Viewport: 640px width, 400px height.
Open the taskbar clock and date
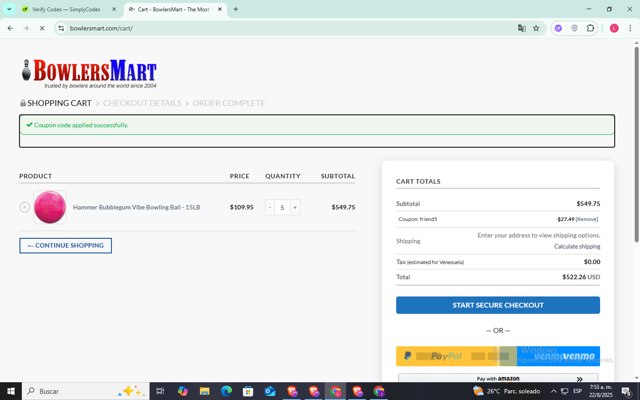coord(601,391)
